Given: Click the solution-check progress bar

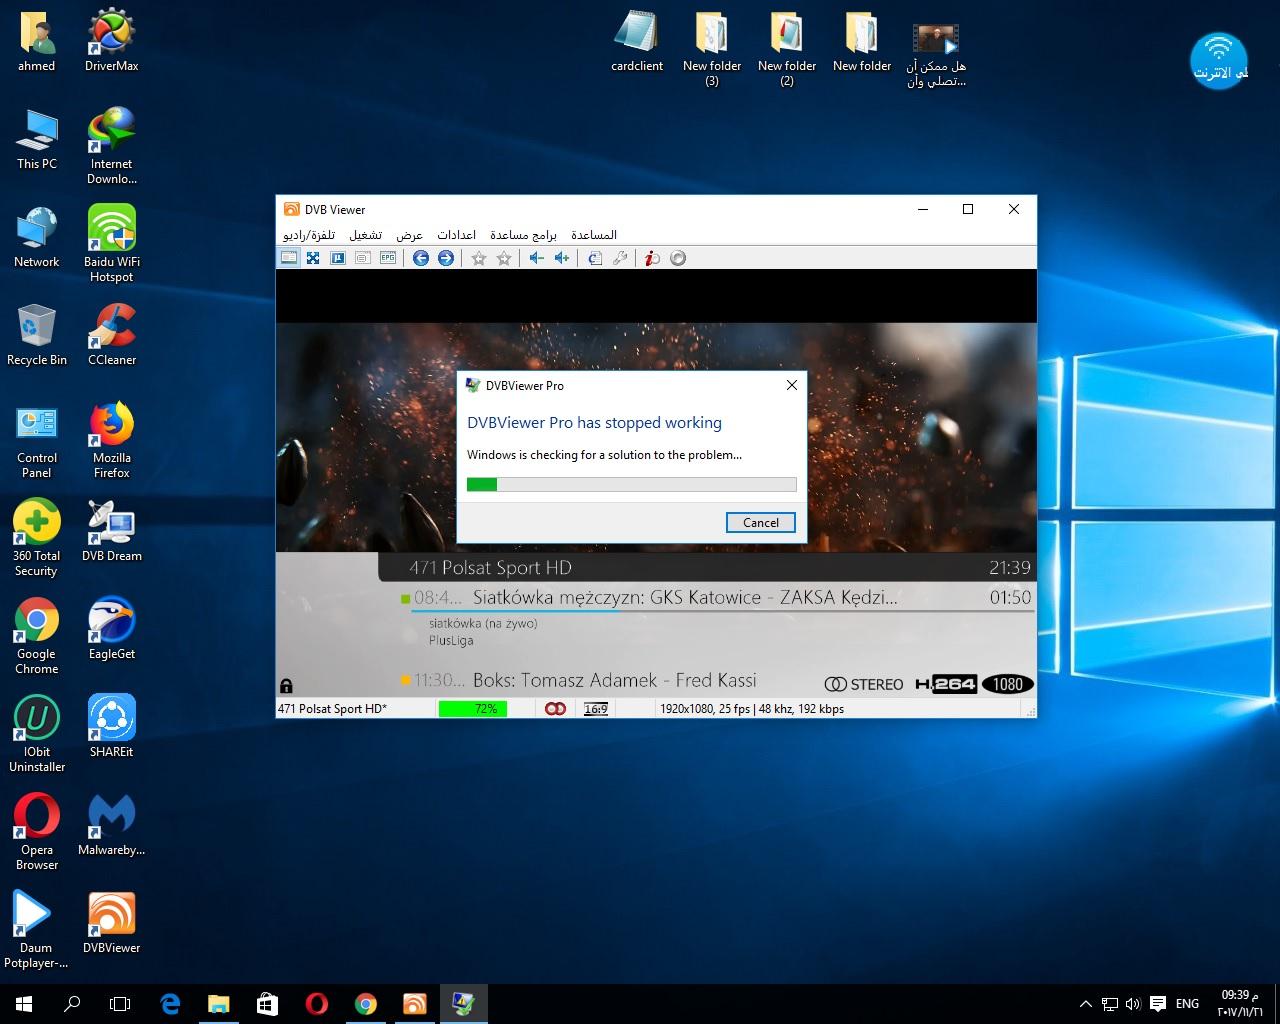Looking at the screenshot, I should 632,484.
